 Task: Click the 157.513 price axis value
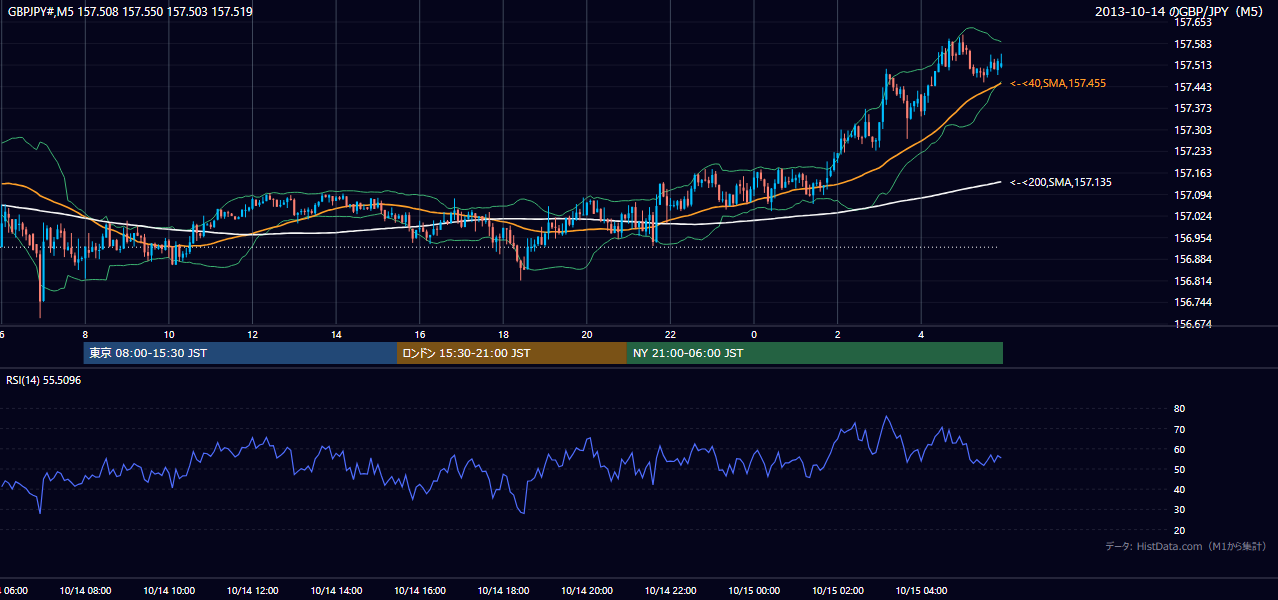(1193, 65)
